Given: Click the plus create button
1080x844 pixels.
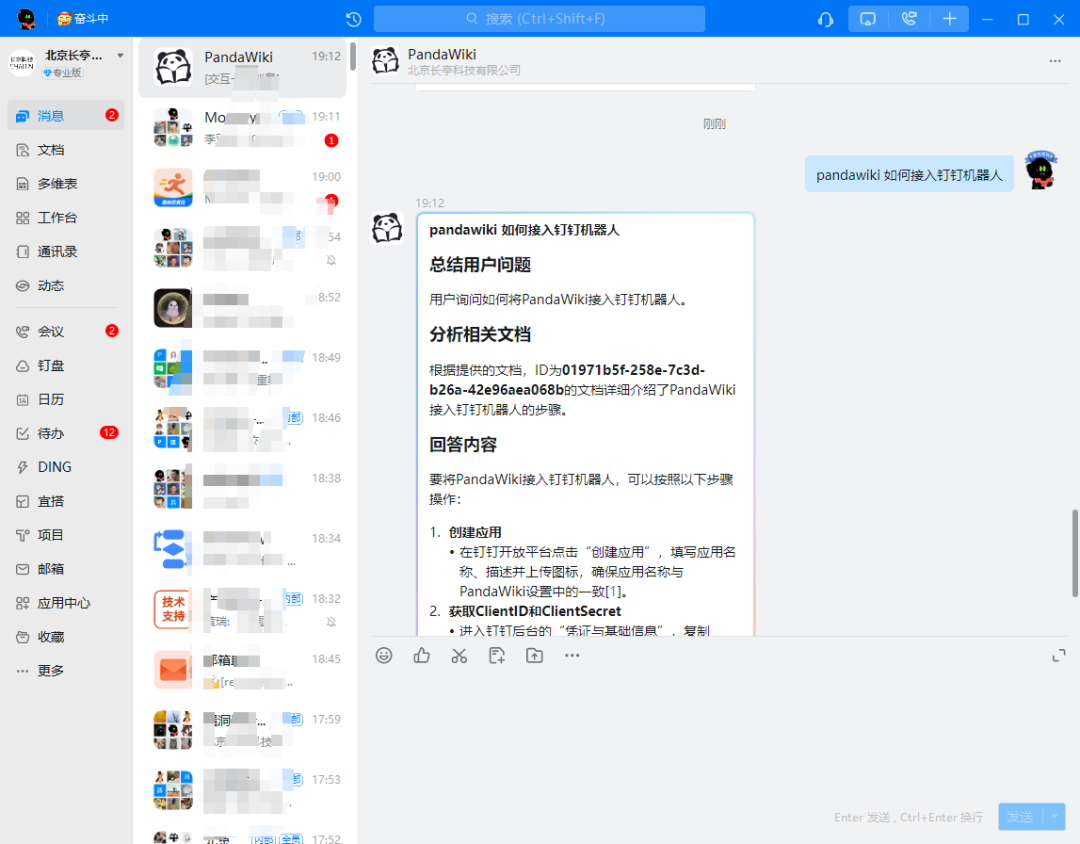Looking at the screenshot, I should (x=950, y=19).
